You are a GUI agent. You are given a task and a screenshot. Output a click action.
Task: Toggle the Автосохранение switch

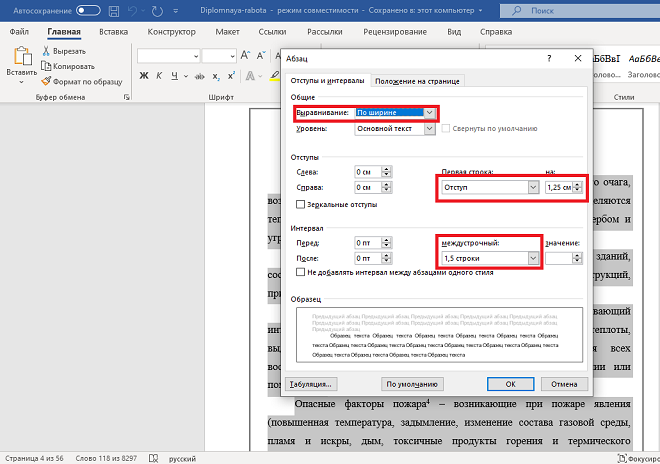coord(87,10)
